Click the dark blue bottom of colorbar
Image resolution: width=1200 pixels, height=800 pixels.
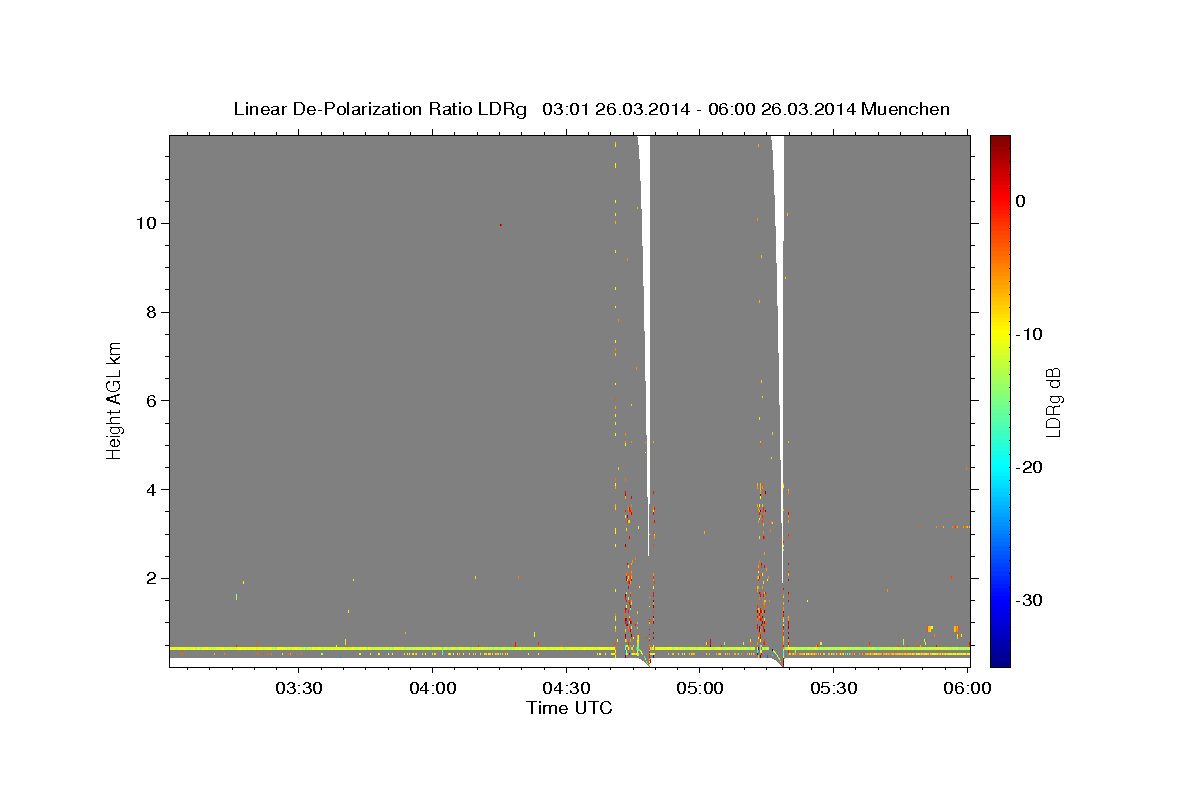click(x=1000, y=660)
